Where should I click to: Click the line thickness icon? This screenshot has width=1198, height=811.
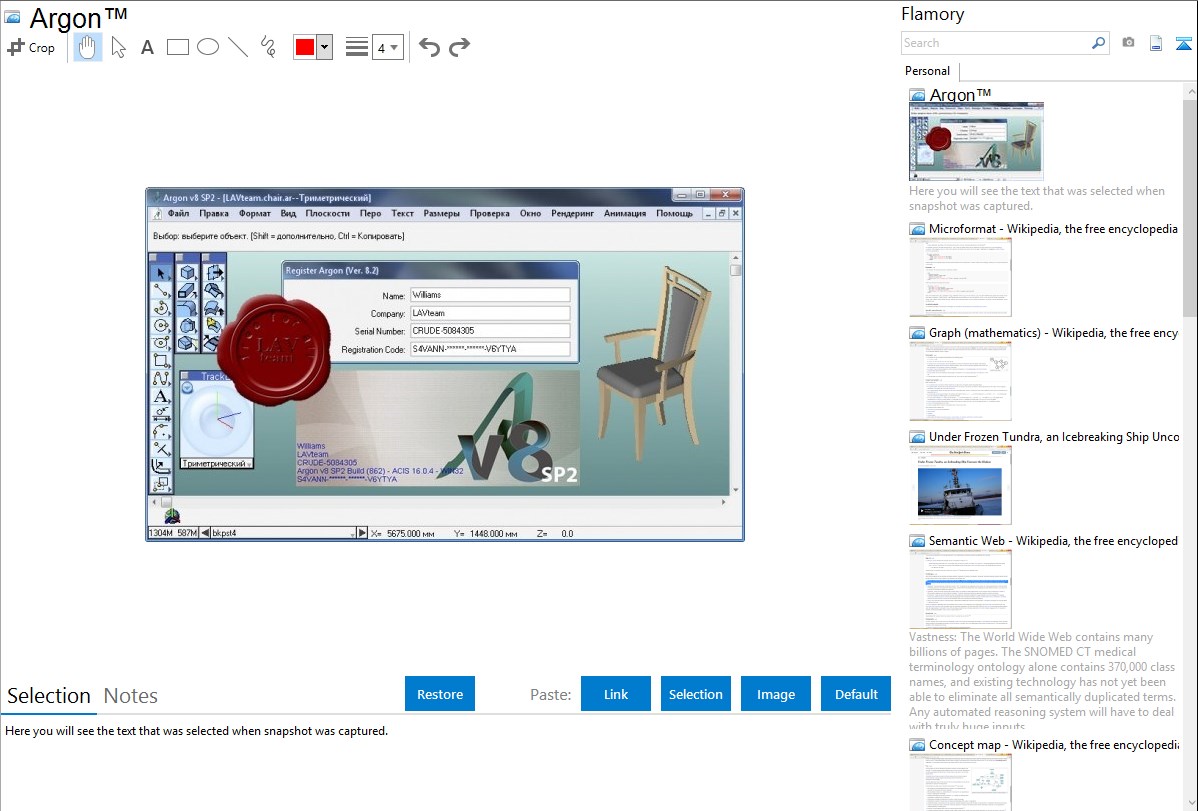point(357,47)
